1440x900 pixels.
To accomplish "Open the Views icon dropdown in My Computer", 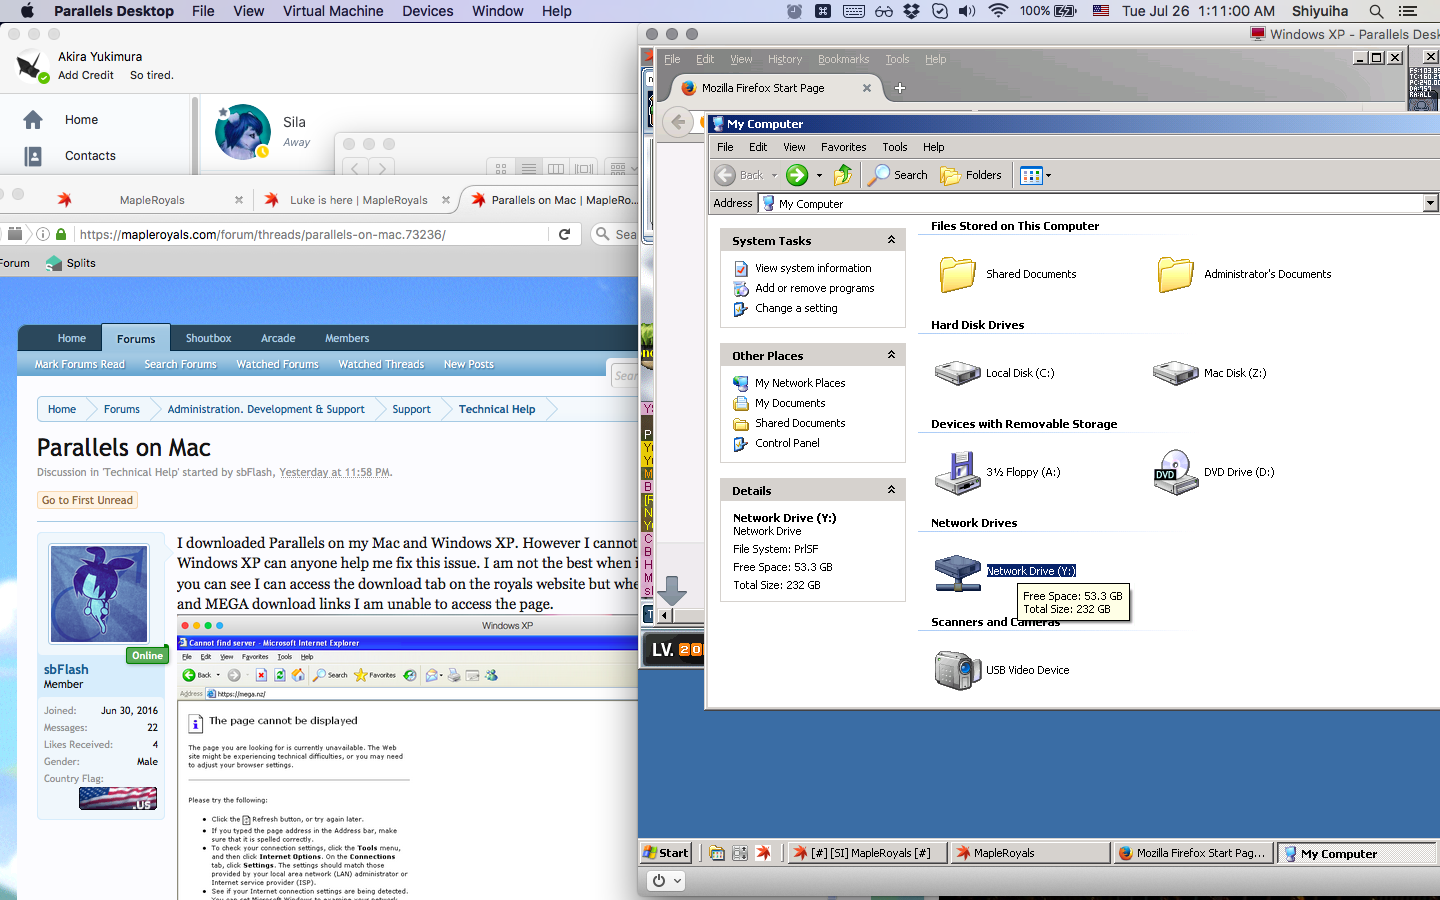I will coord(1035,175).
